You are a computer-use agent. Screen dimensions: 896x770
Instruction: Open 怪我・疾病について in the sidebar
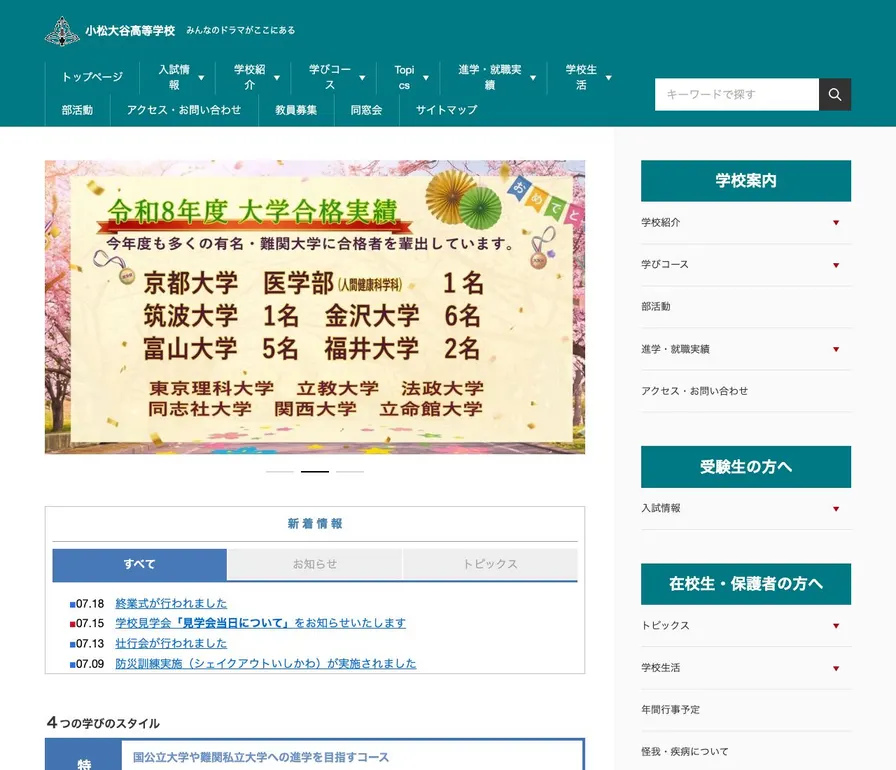coord(685,752)
